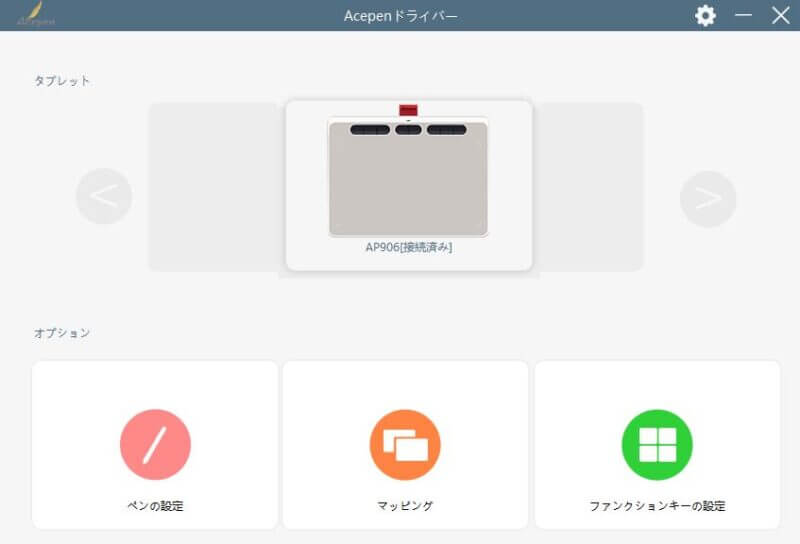Click the middle express key group on tablet
Image resolution: width=800 pixels, height=544 pixels.
point(408,129)
